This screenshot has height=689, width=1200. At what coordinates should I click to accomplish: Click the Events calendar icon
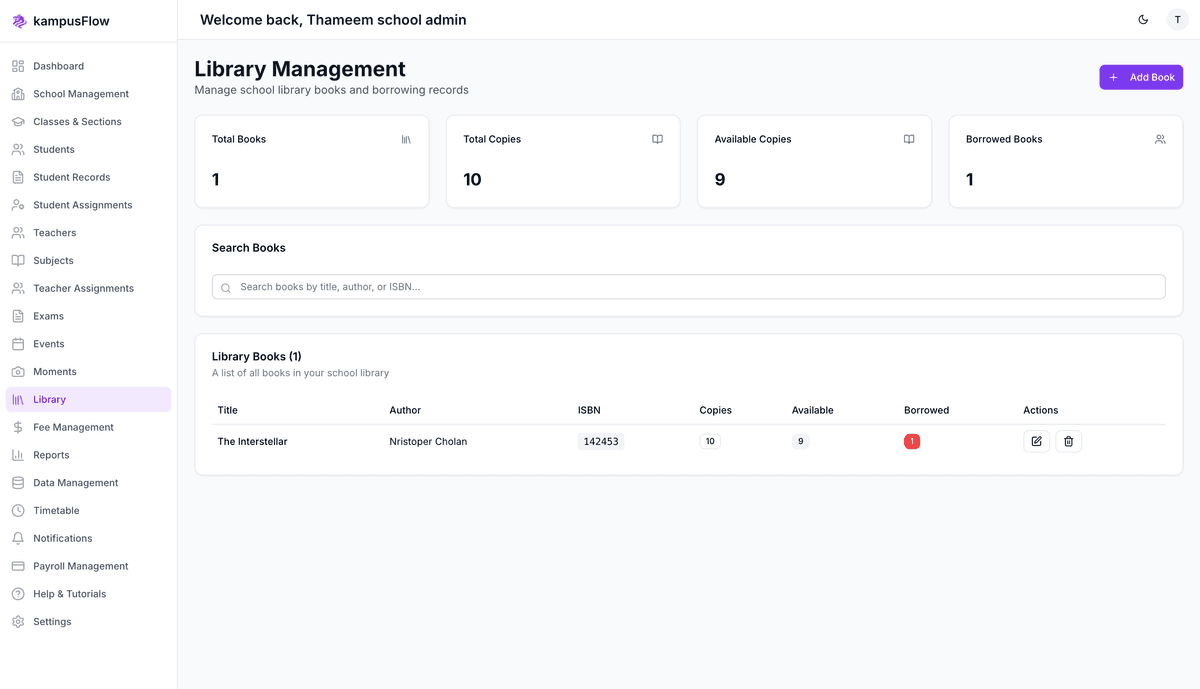(18, 344)
